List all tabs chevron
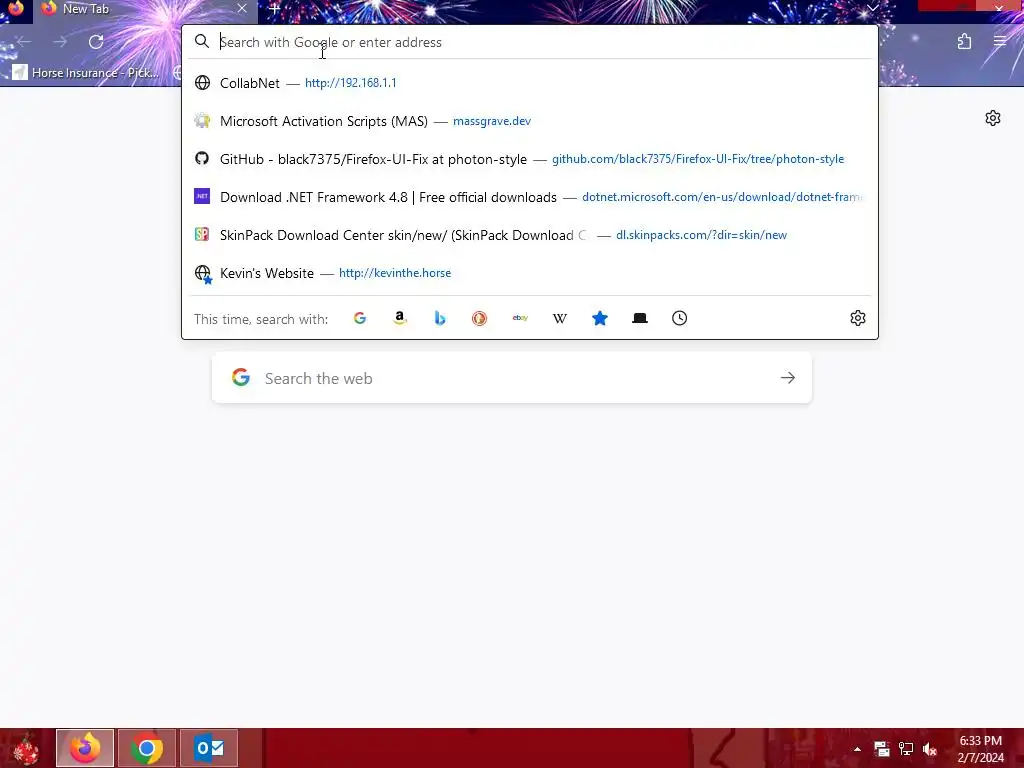Viewport: 1024px width, 768px height. coord(872,8)
